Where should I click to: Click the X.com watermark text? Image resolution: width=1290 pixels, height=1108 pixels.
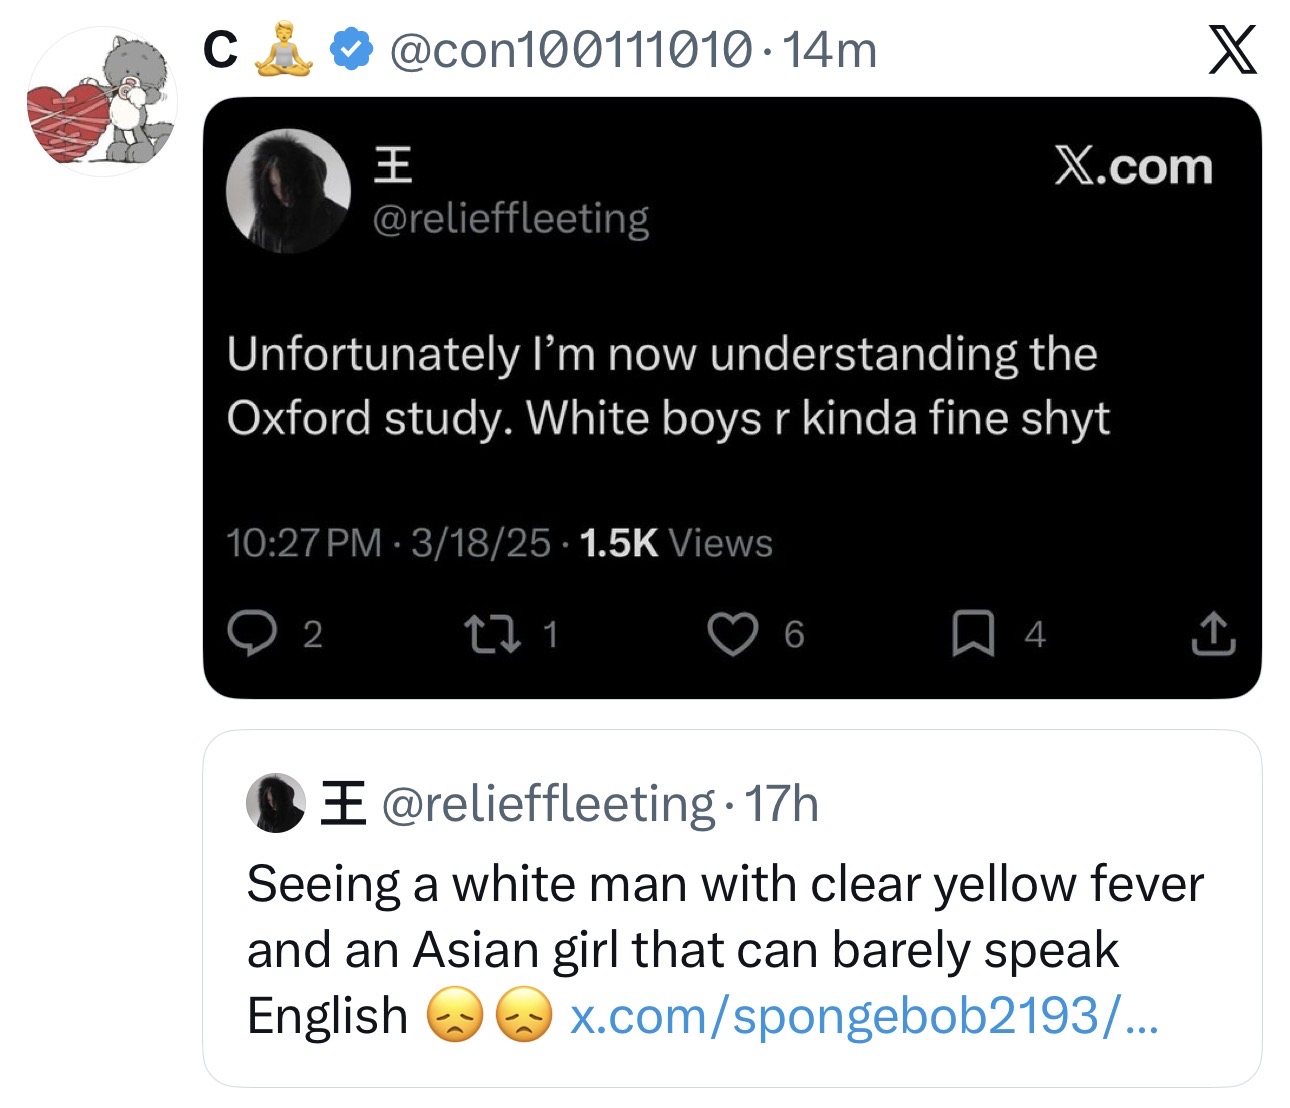[1132, 167]
